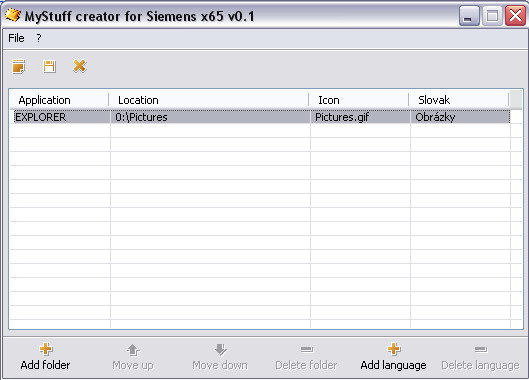Click the new file toolbar icon
Screen dimensions: 529x380
[19, 66]
